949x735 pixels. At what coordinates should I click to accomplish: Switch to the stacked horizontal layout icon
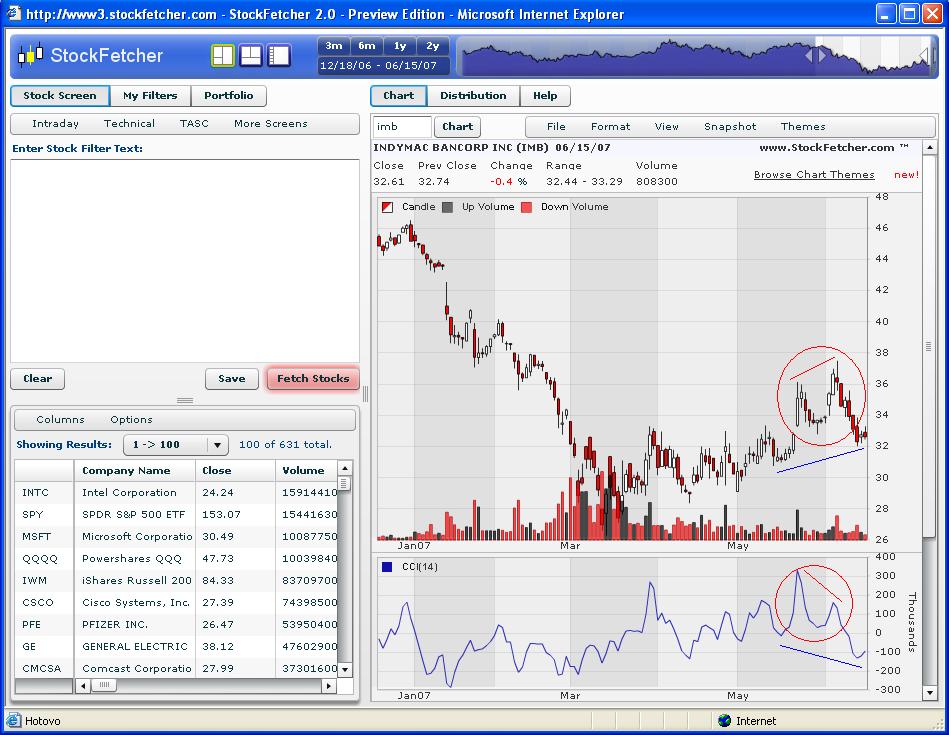pyautogui.click(x=250, y=55)
